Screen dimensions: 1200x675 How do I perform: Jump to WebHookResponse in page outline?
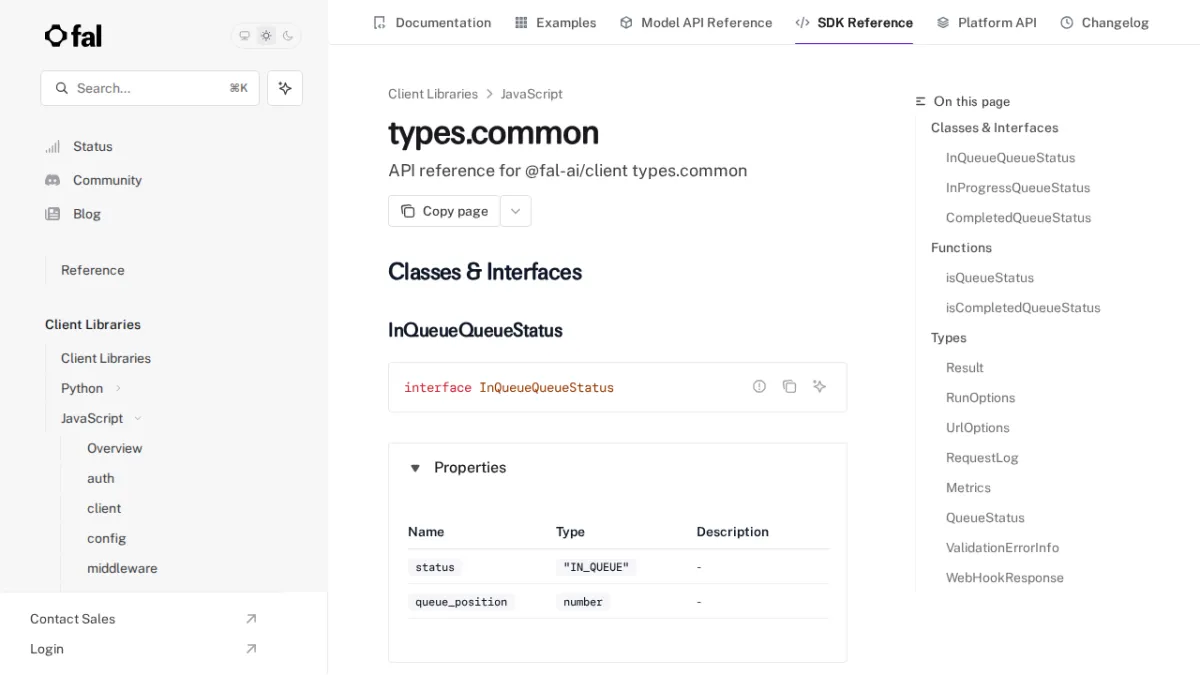pos(1005,578)
